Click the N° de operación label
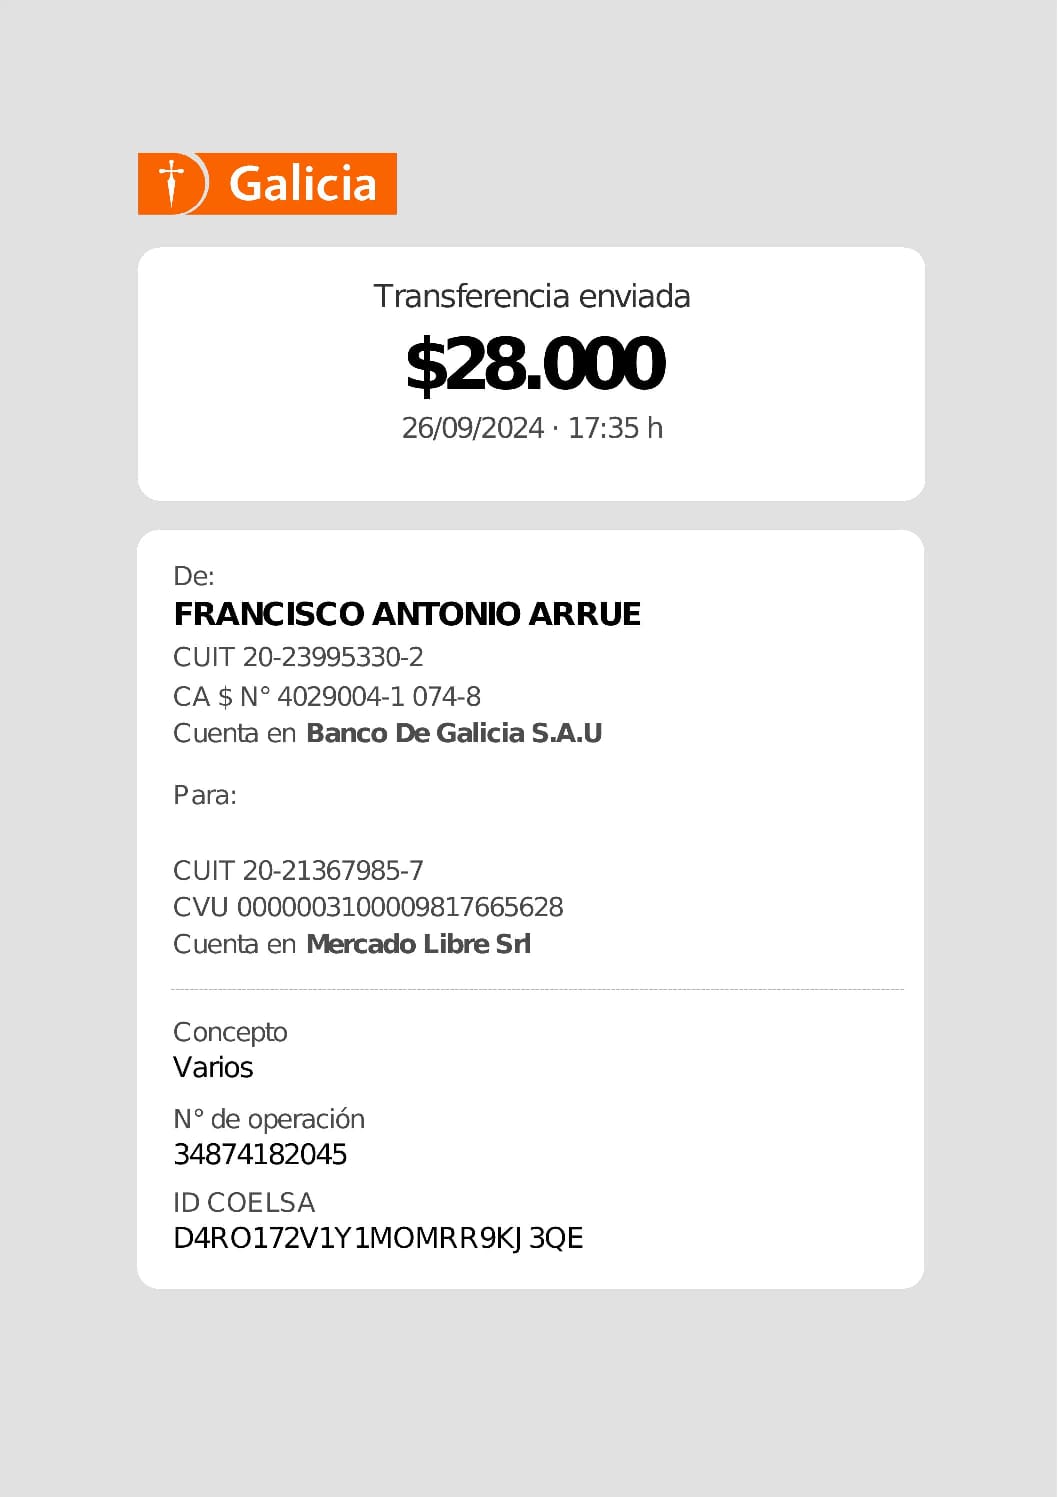Viewport: 1058px width, 1497px height. click(x=268, y=1119)
